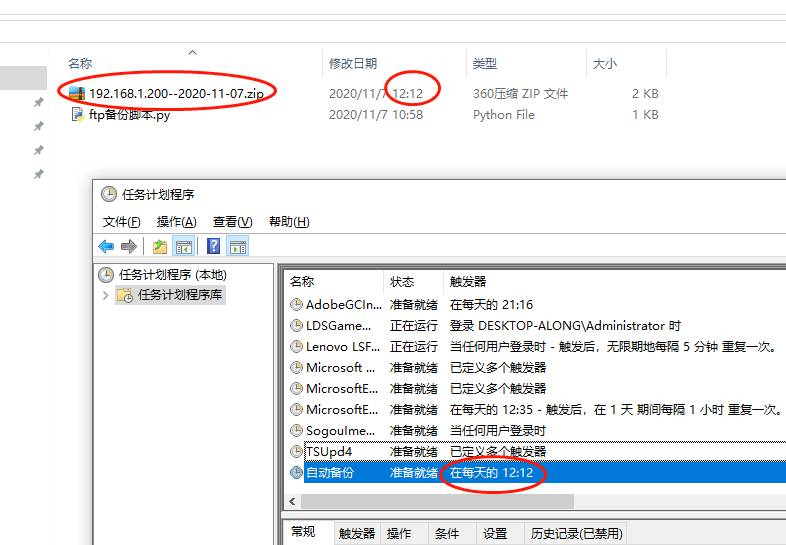
Task: Open the 查看(V) menu
Action: coord(233,222)
